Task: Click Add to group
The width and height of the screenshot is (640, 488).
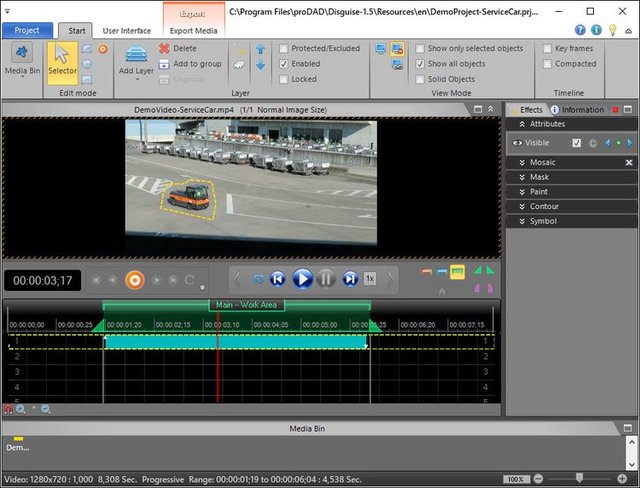Action: pos(190,63)
